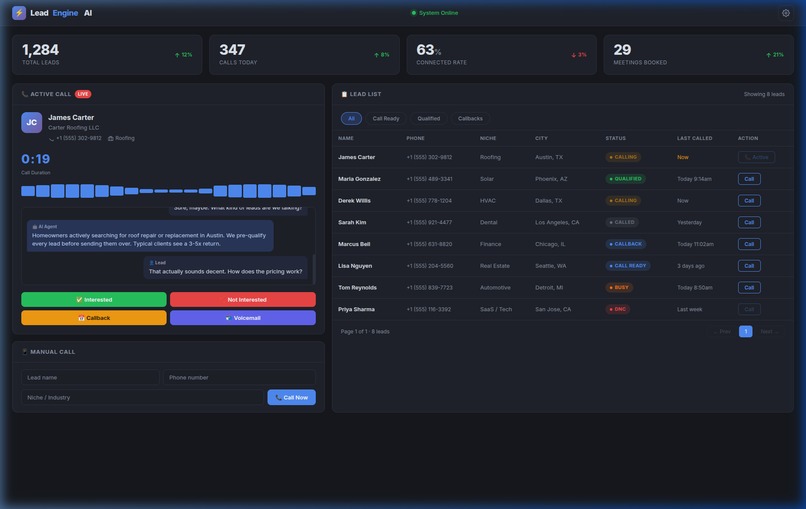Click the 0:19 call duration timer
Image resolution: width=806 pixels, height=509 pixels.
[35, 159]
